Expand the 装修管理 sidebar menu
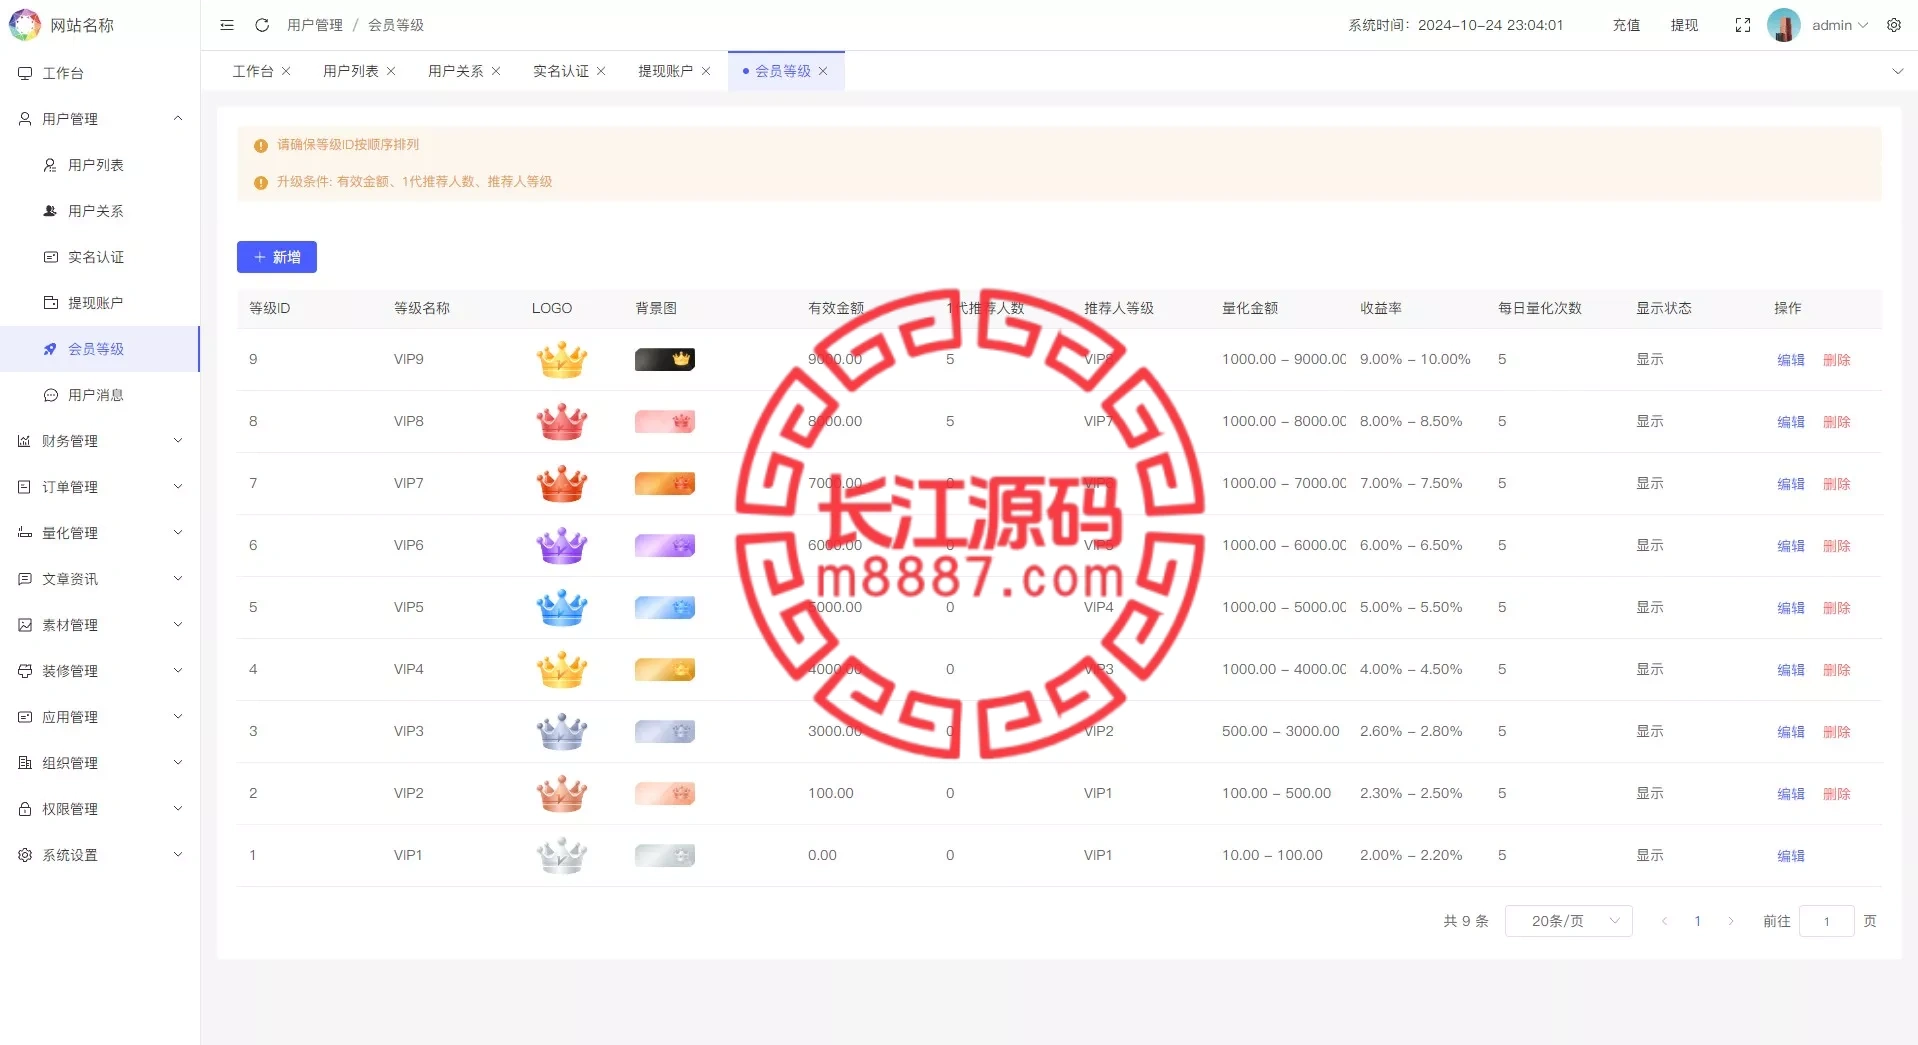Image resolution: width=1918 pixels, height=1045 pixels. 100,671
